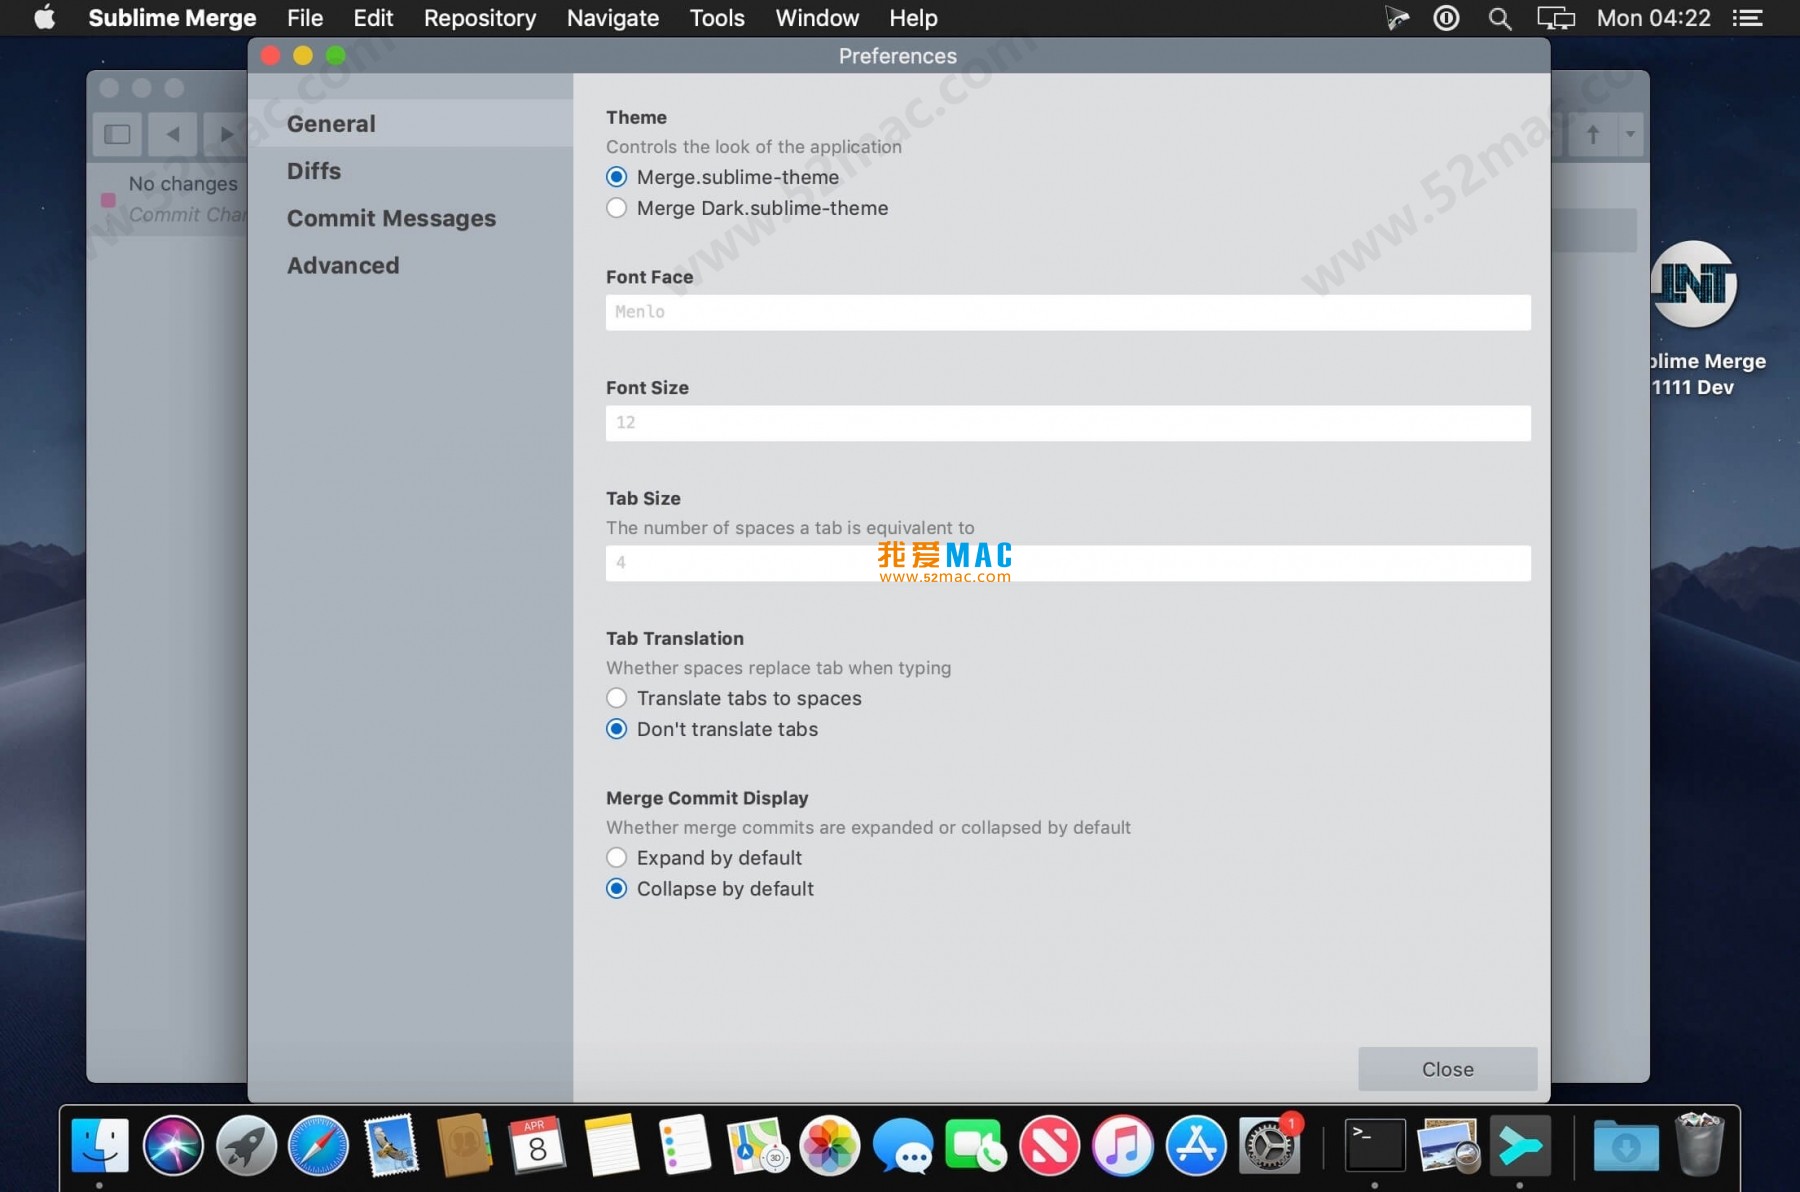Close the Preferences dialog with Close button

coord(1447,1069)
